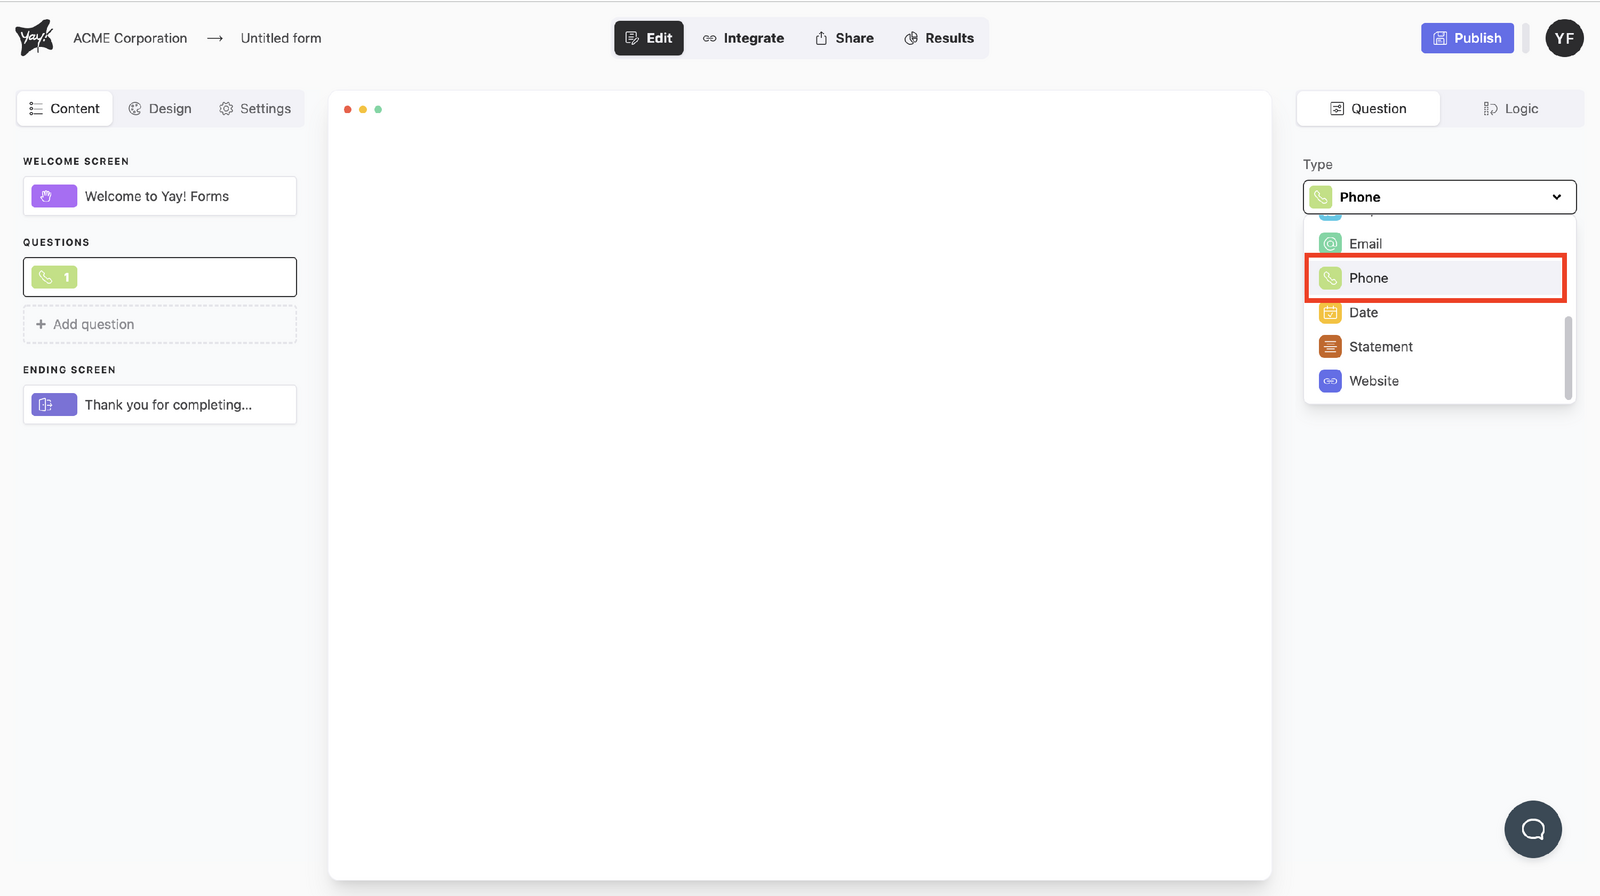The image size is (1600, 896).
Task: Open the YF user avatar menu
Action: (x=1564, y=38)
